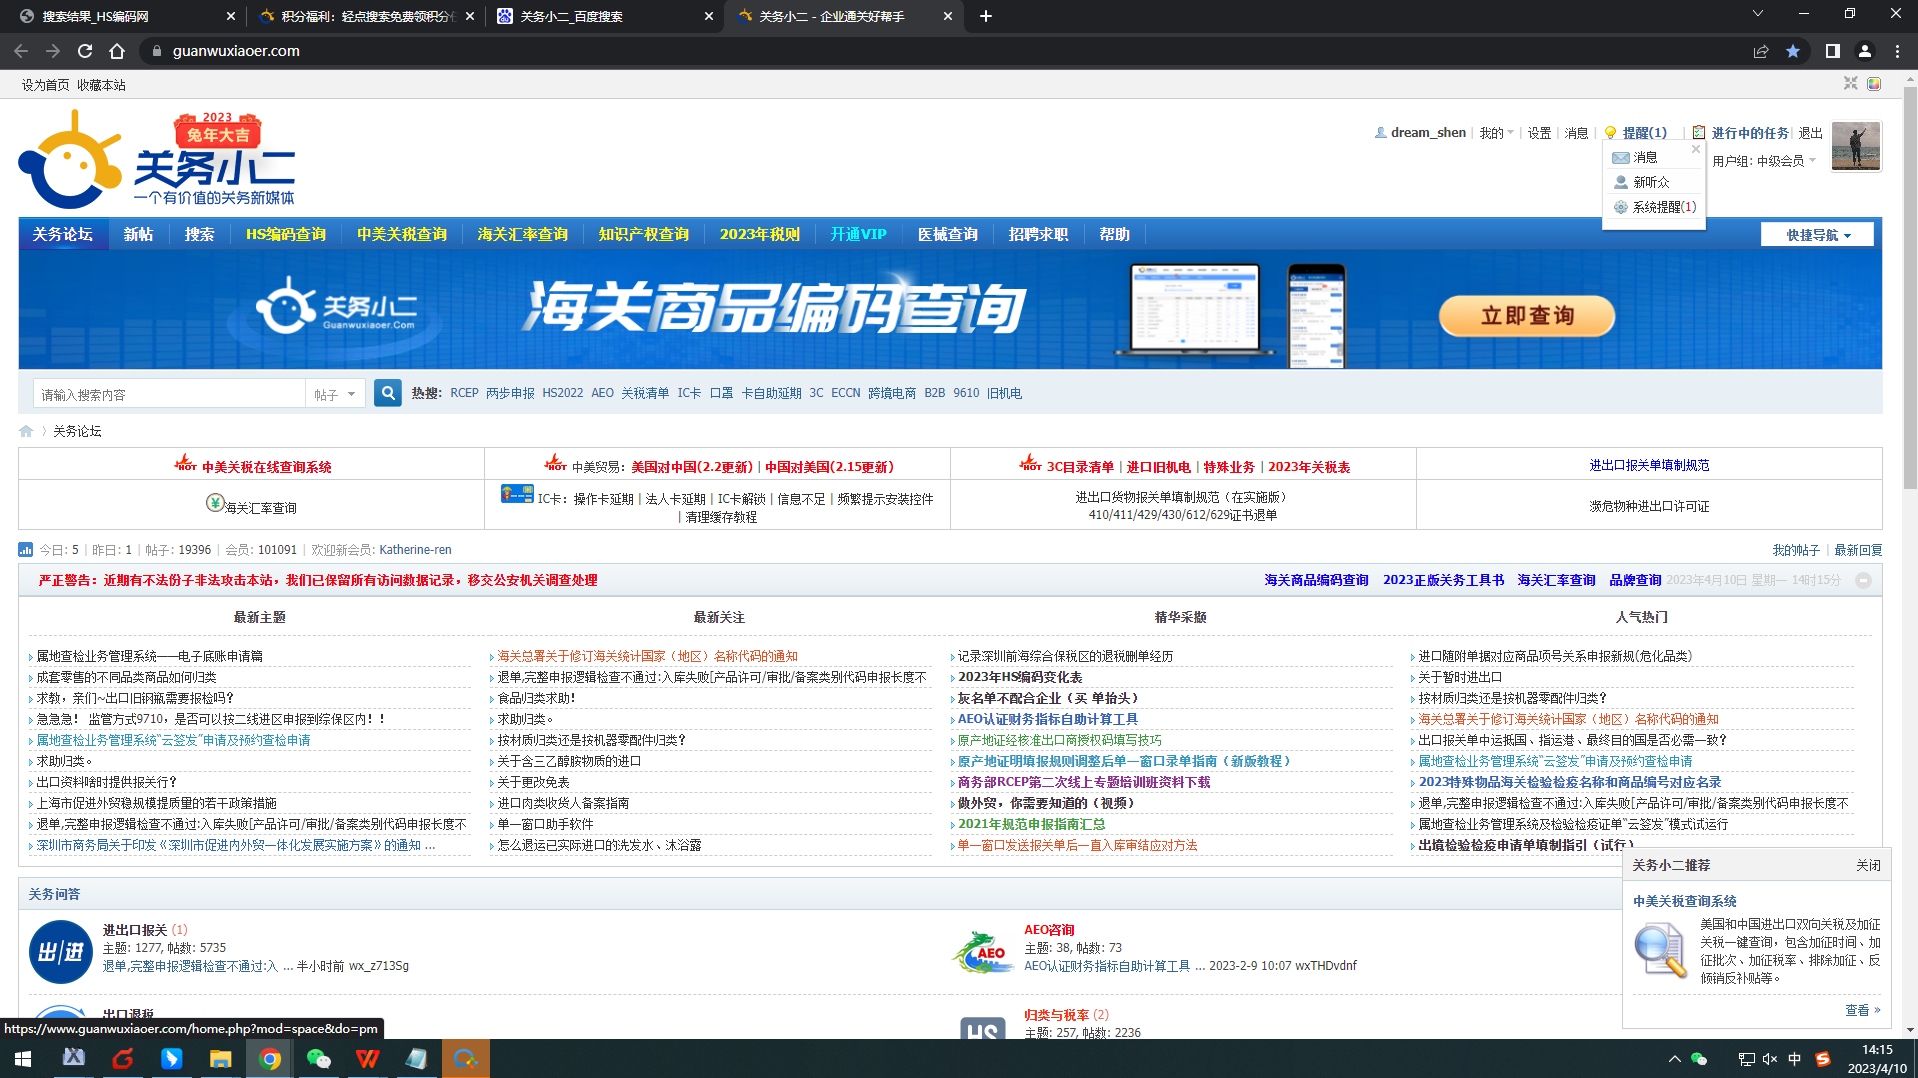This screenshot has height=1078, width=1918.
Task: Click the 进出口报关 forum icon
Action: click(x=61, y=952)
